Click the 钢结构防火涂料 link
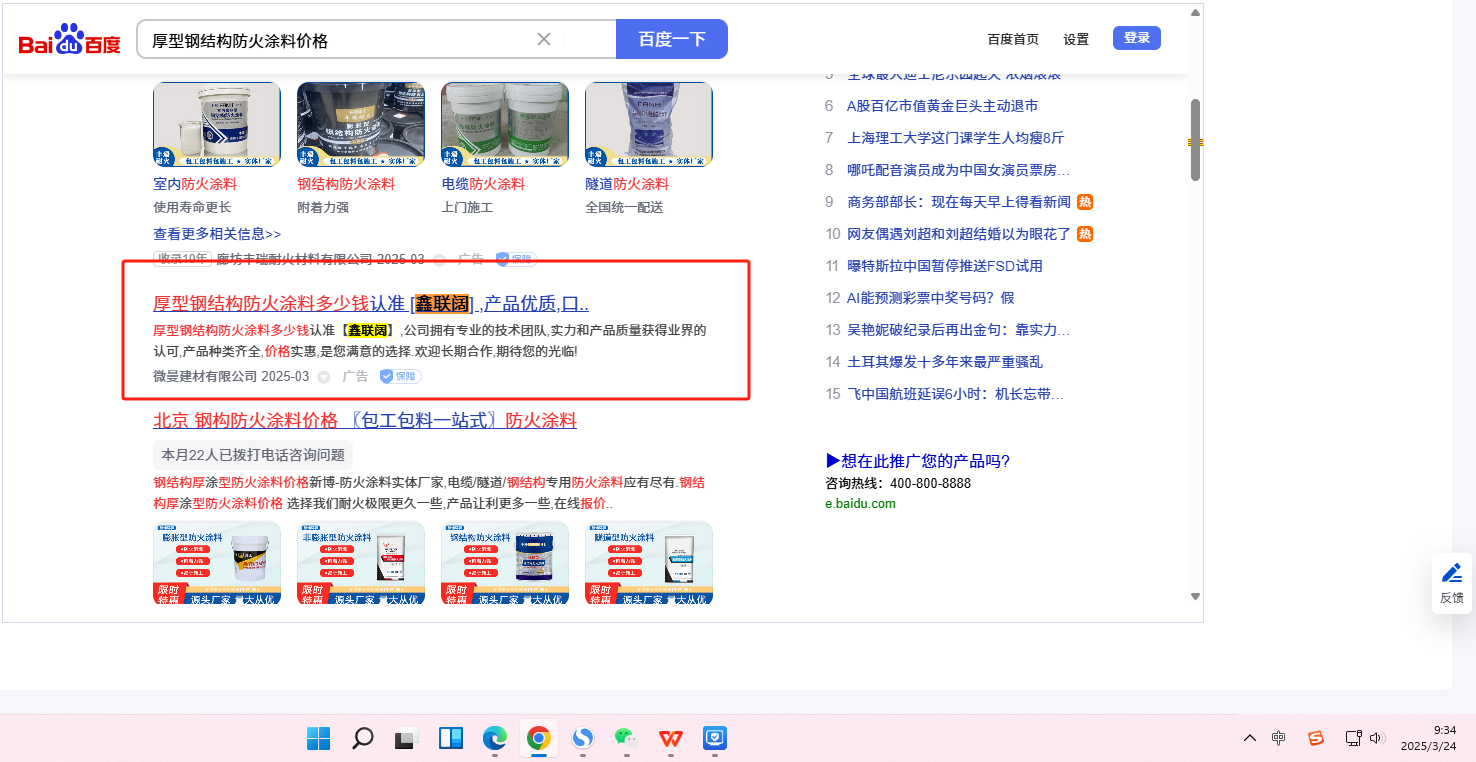 point(346,184)
